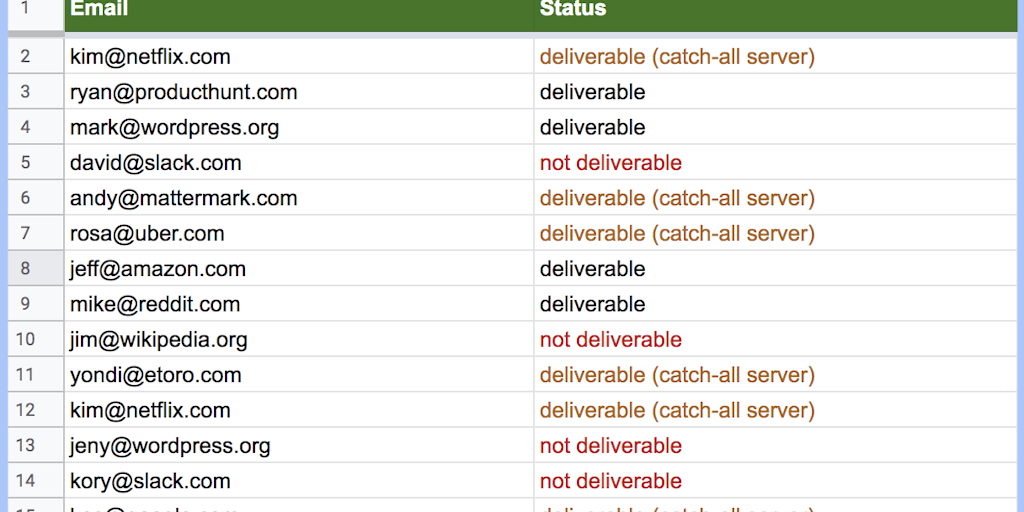Select the david@slack.com cell

(299, 162)
